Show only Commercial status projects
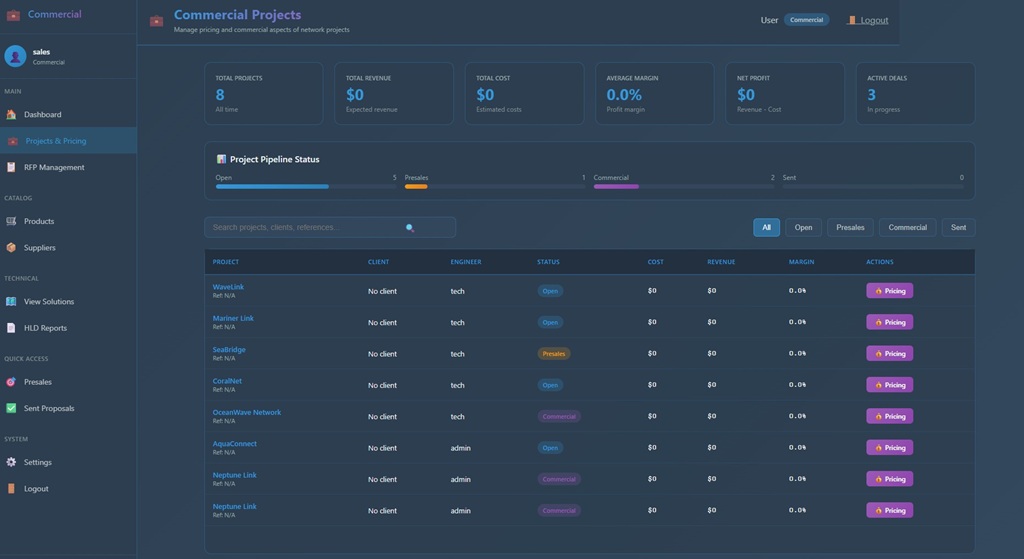This screenshot has height=559, width=1024. (x=907, y=228)
